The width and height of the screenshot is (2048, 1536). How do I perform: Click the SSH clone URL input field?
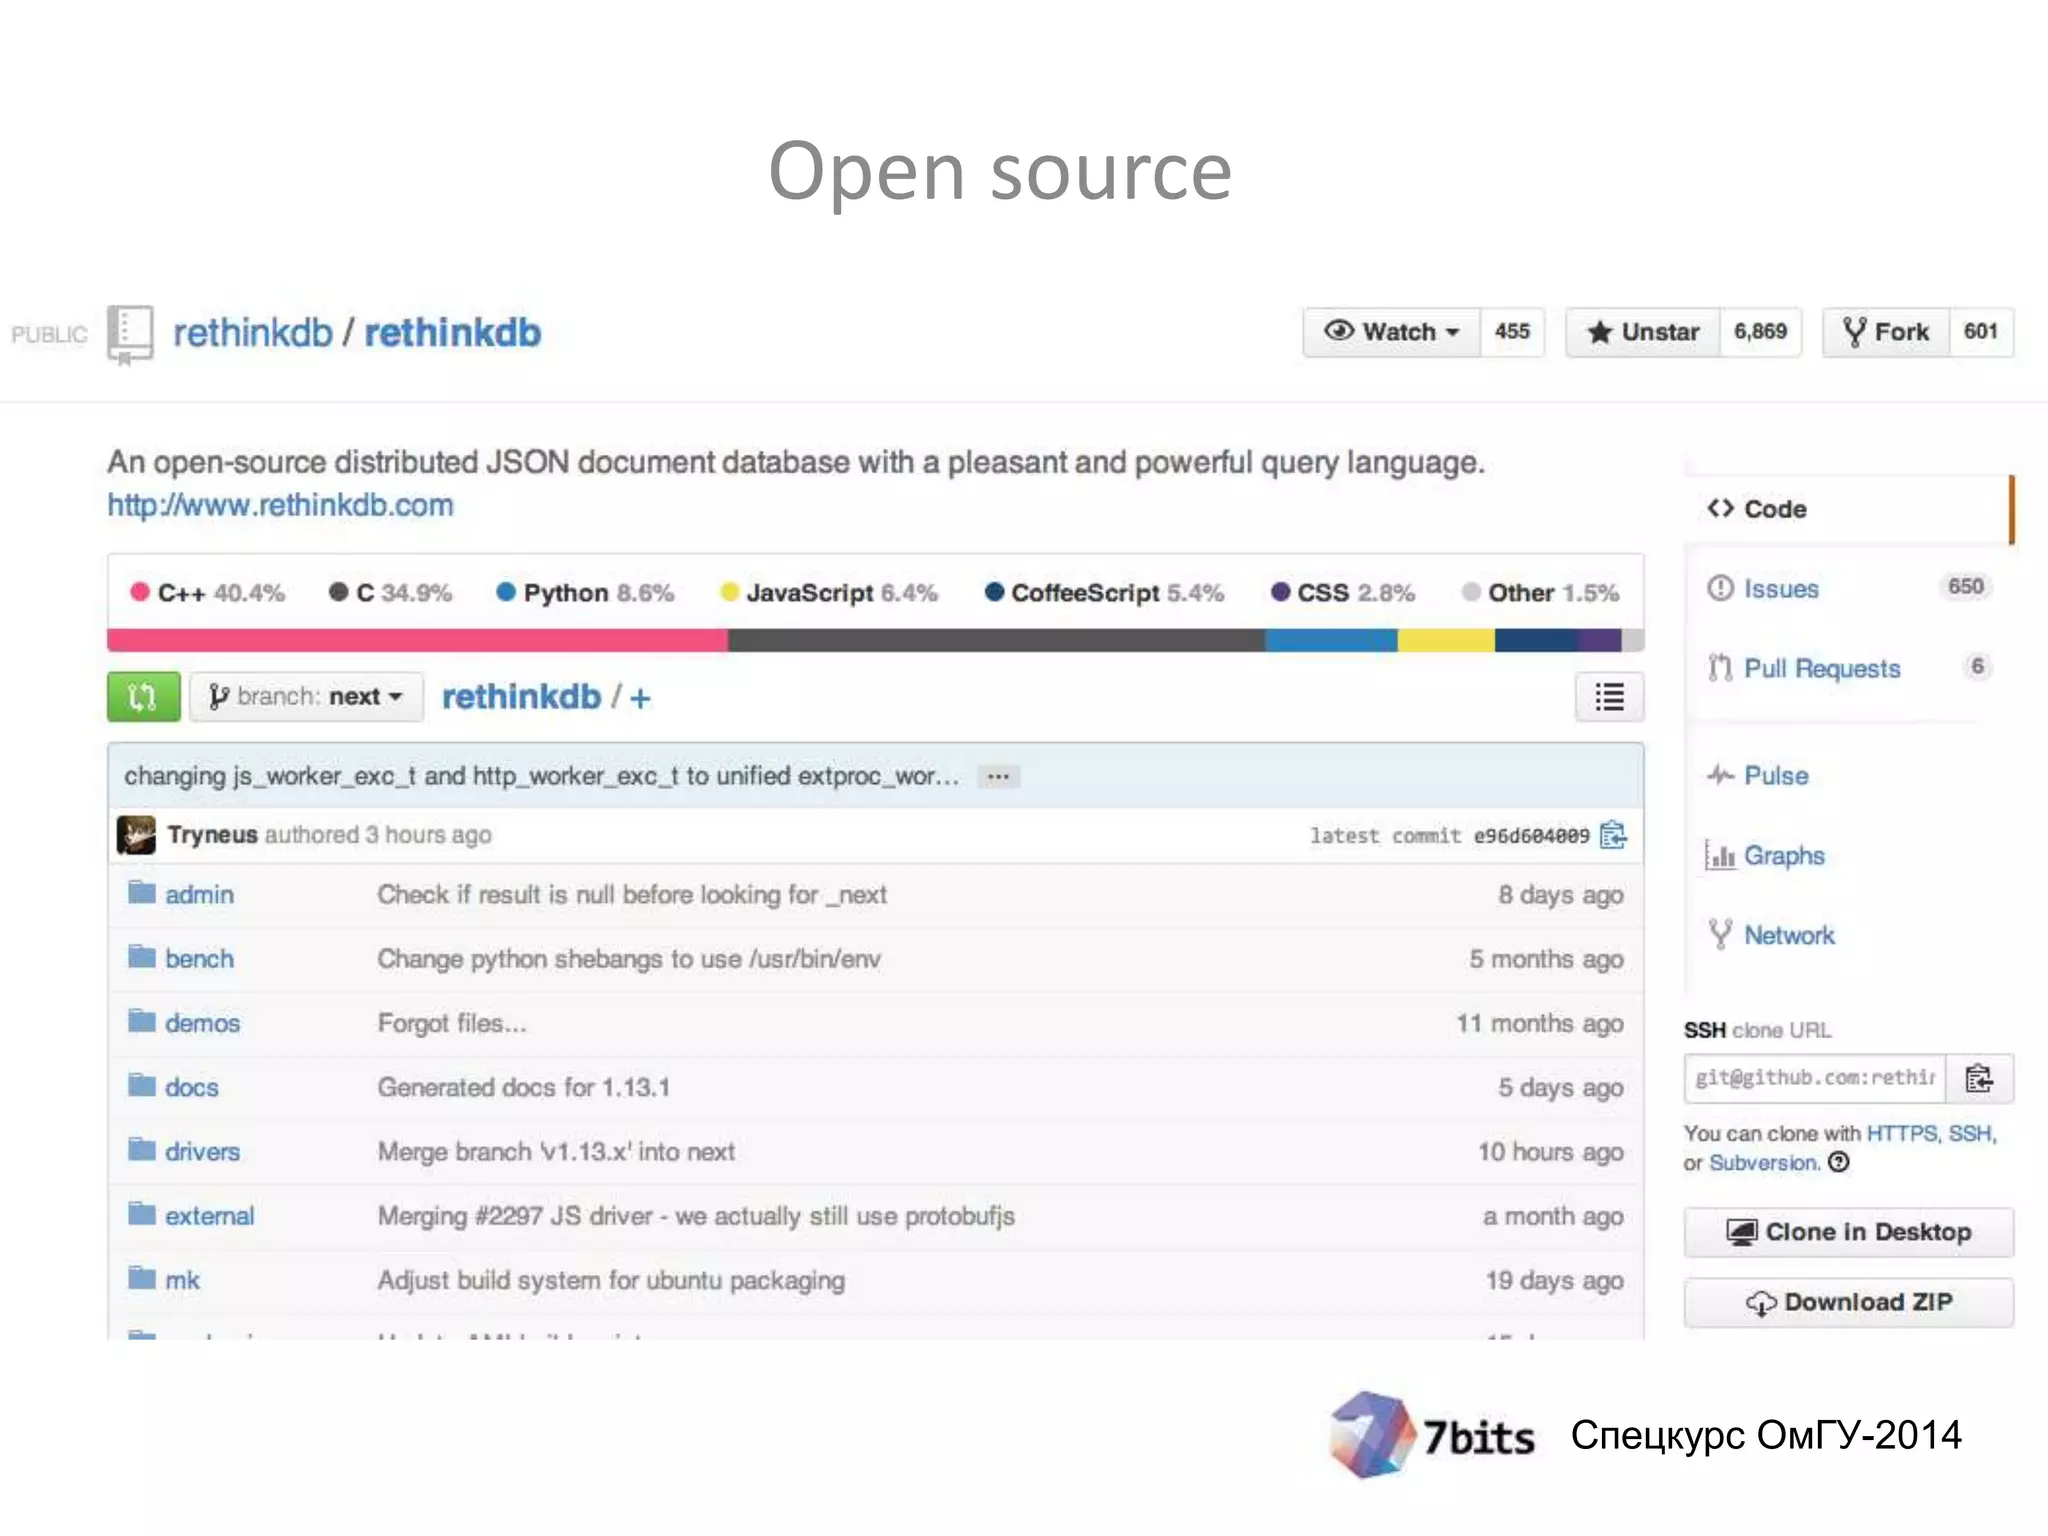[1815, 1078]
